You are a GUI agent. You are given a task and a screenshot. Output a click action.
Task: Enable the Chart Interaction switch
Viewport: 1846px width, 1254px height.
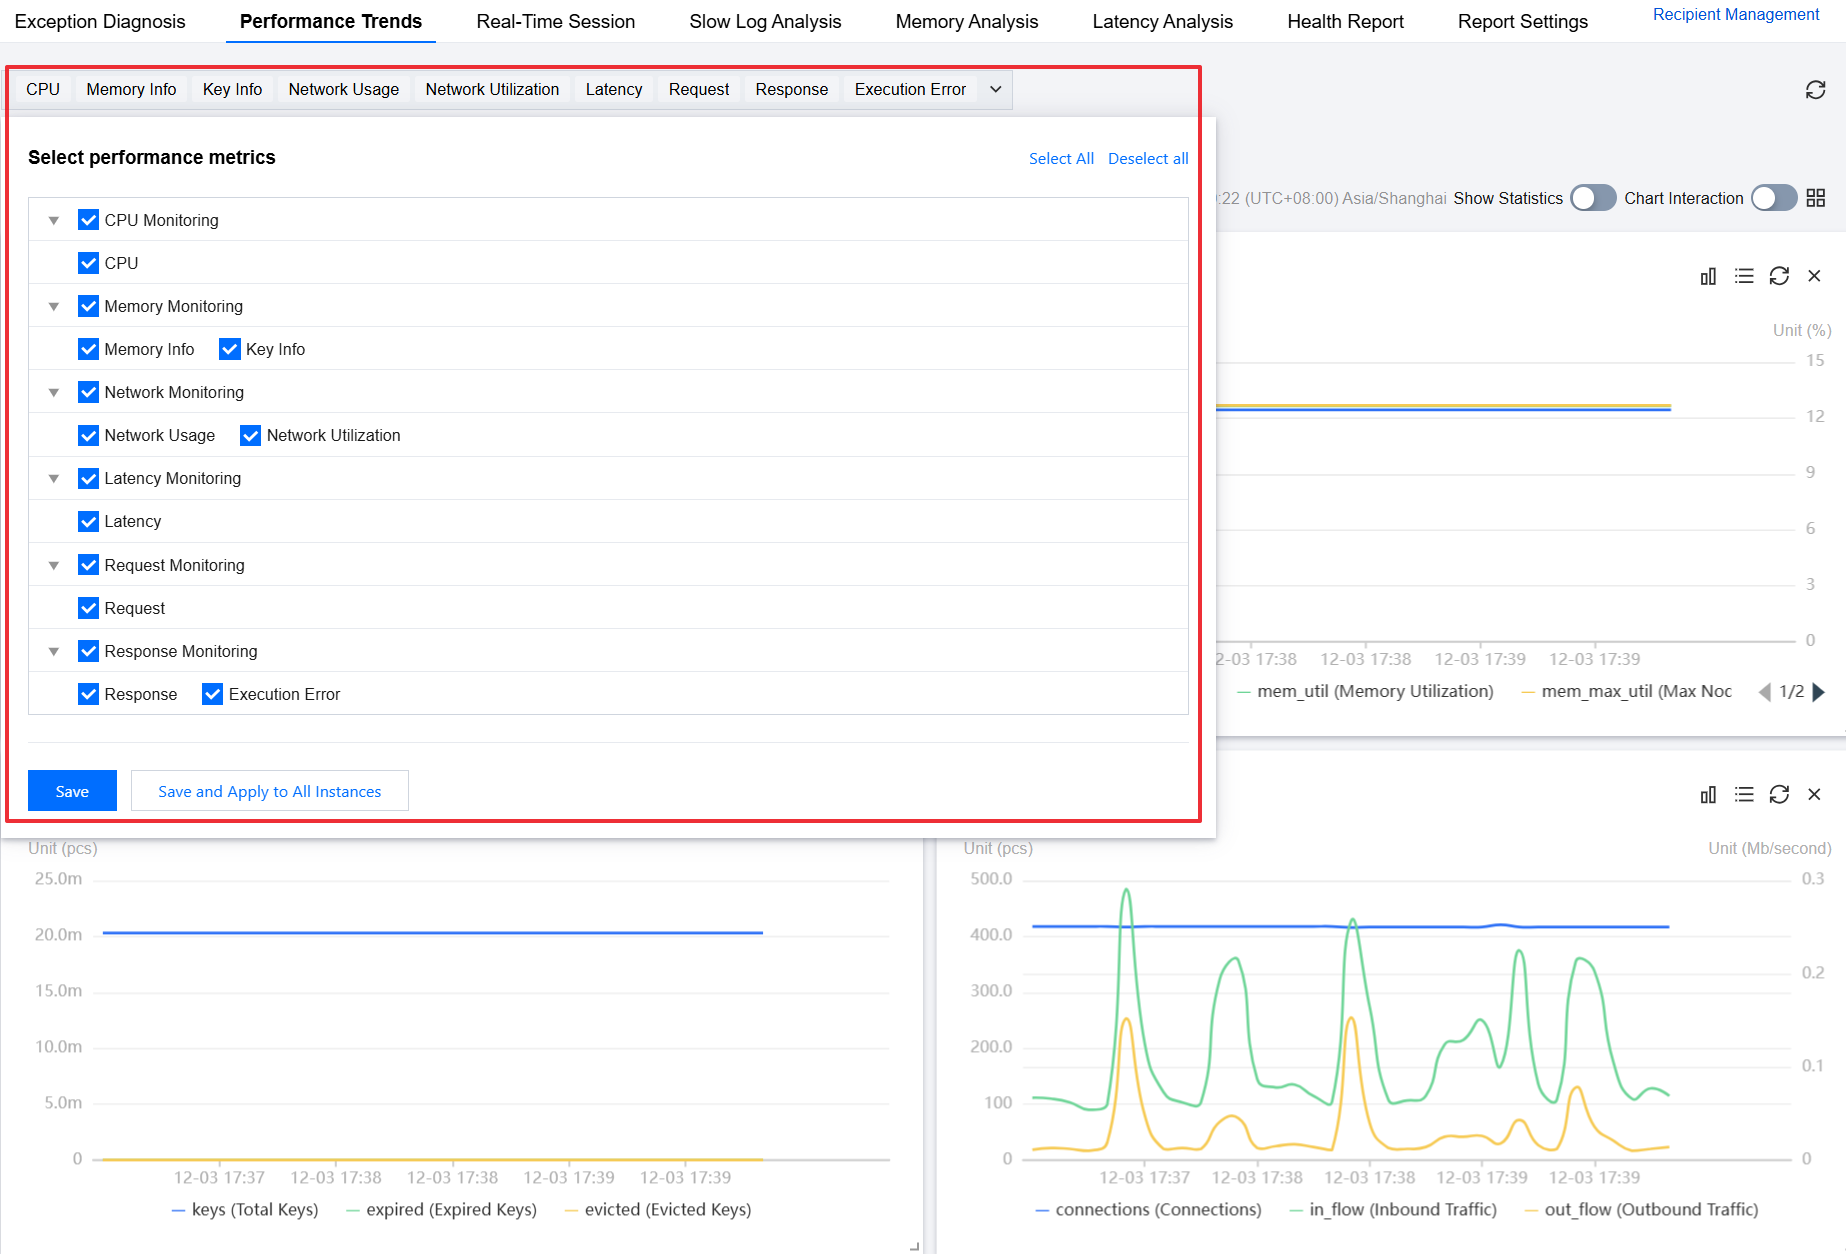[1773, 198]
